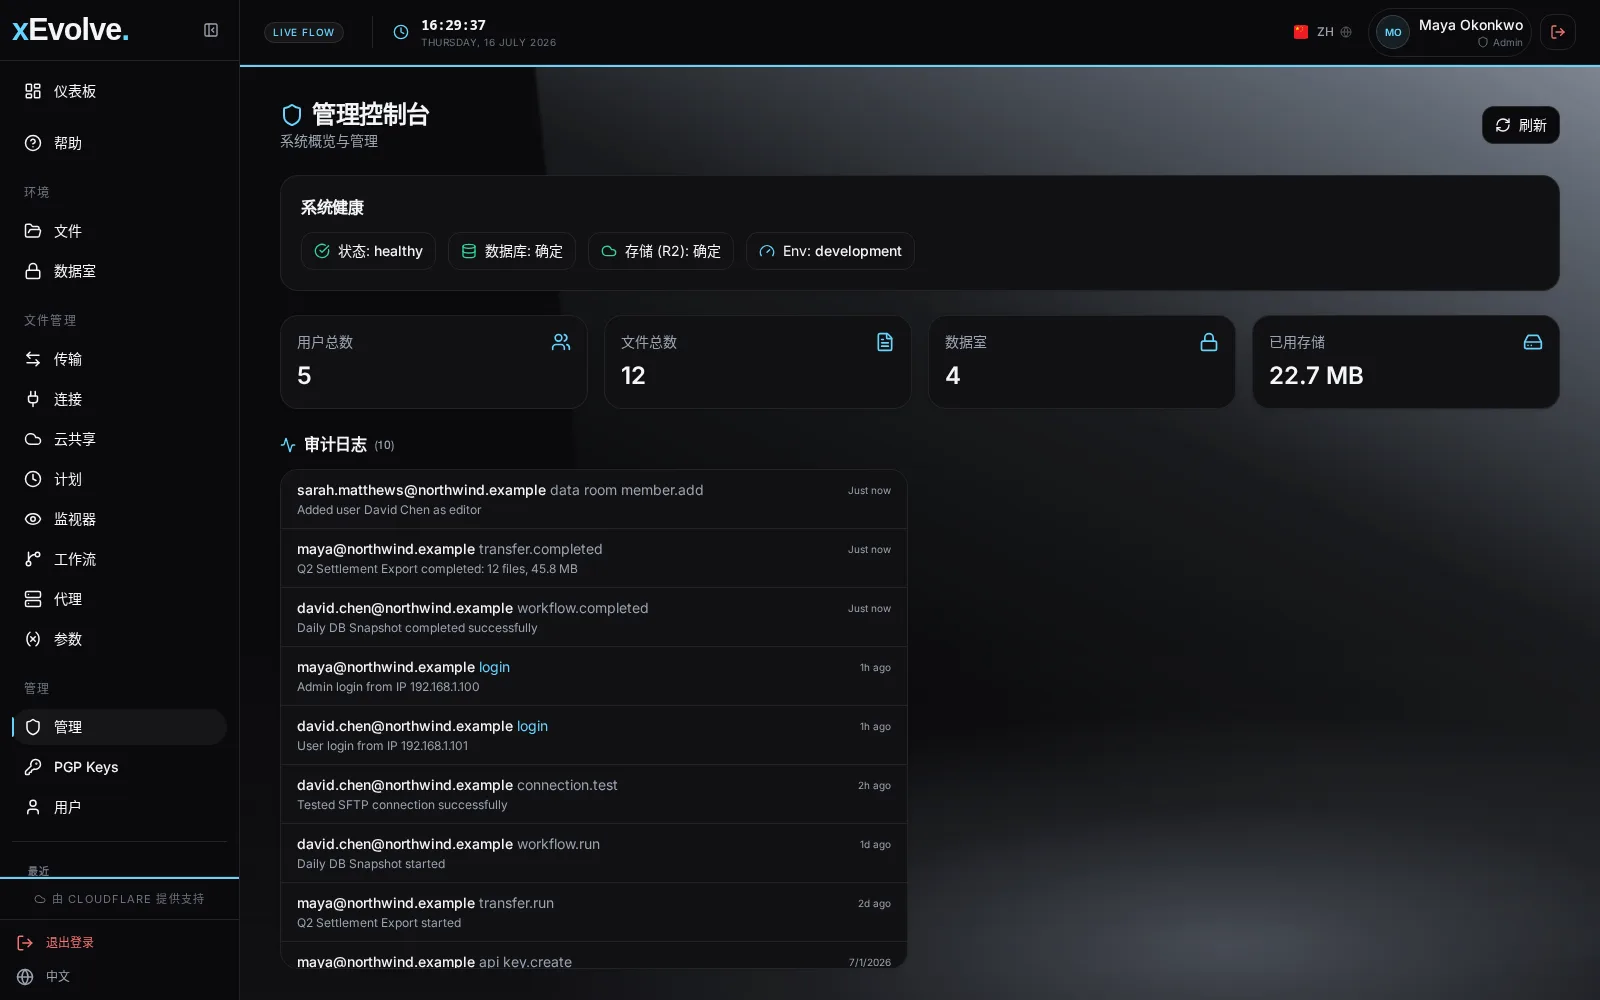
Task: Click the MO user avatar
Action: (1393, 32)
